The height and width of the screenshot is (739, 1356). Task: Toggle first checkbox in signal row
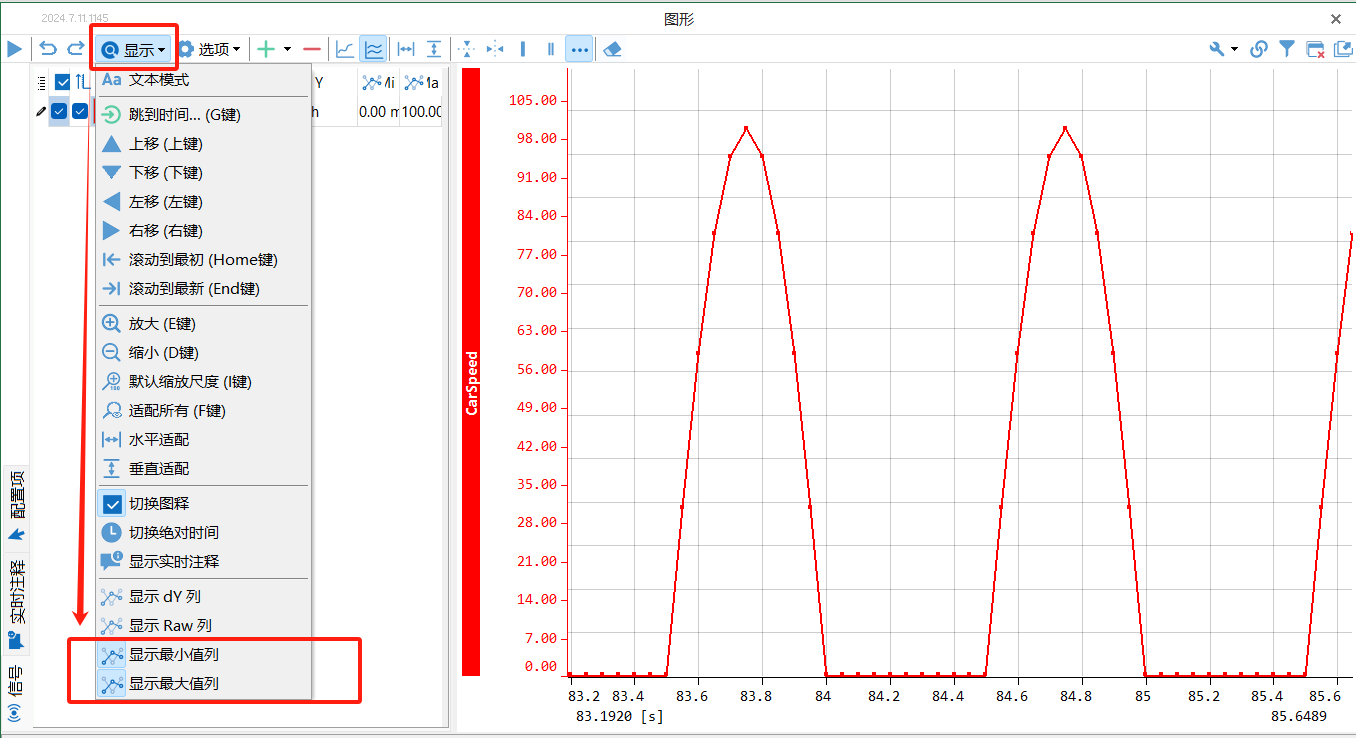pos(59,111)
